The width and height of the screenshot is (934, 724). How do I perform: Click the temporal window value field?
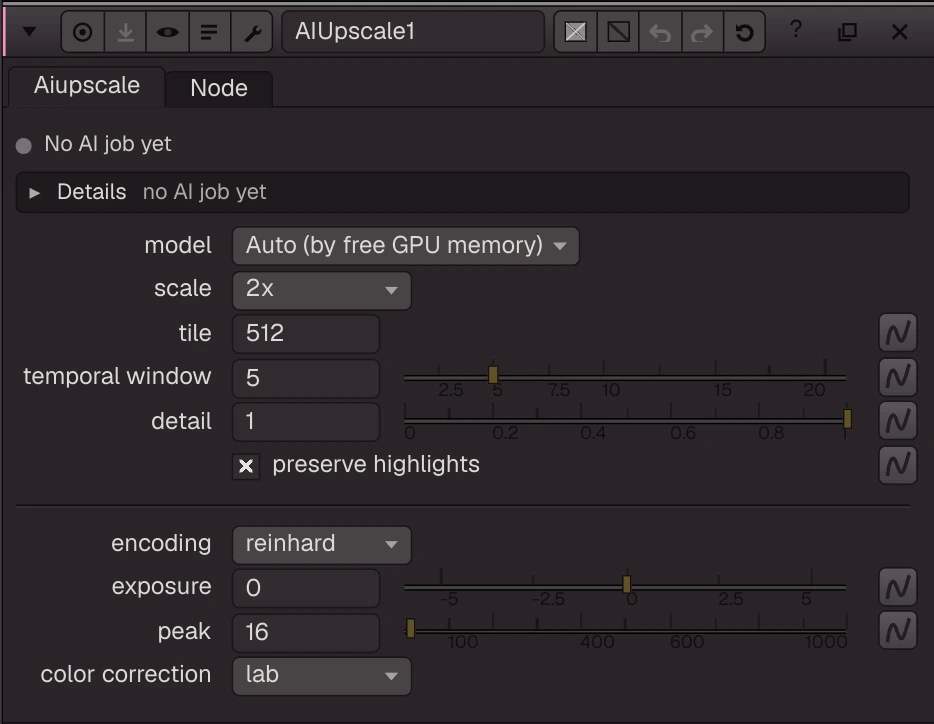point(306,378)
